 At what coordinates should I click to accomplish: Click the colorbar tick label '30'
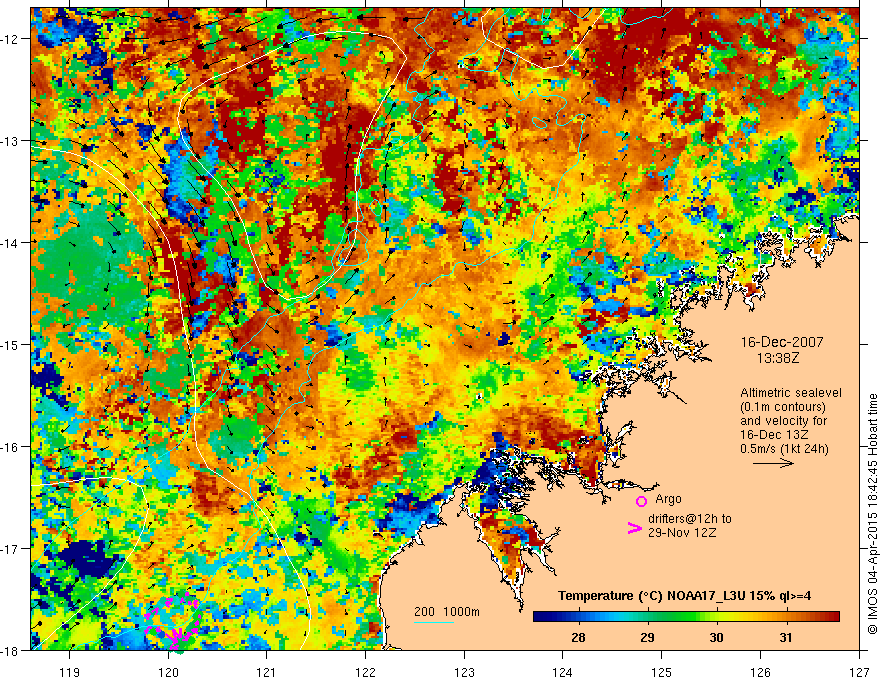point(716,637)
